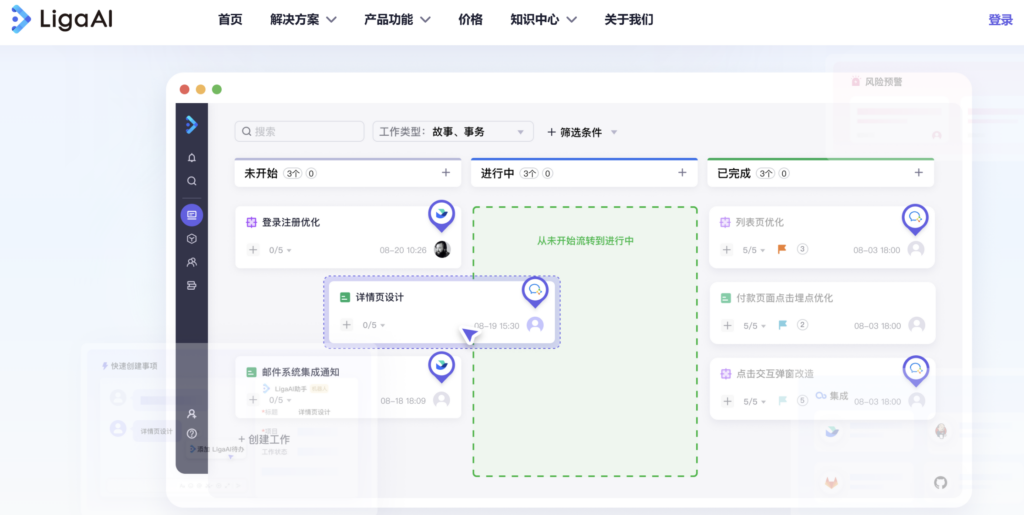
Task: Click the GitLab fox icon in the integrations panel
Action: click(x=831, y=483)
